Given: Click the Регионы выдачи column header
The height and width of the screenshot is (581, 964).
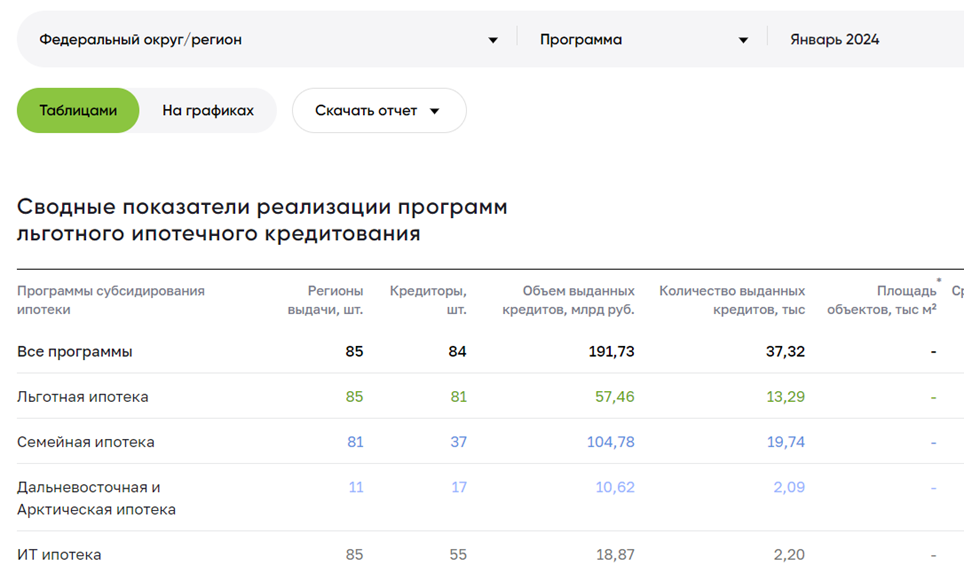Looking at the screenshot, I should (325, 300).
